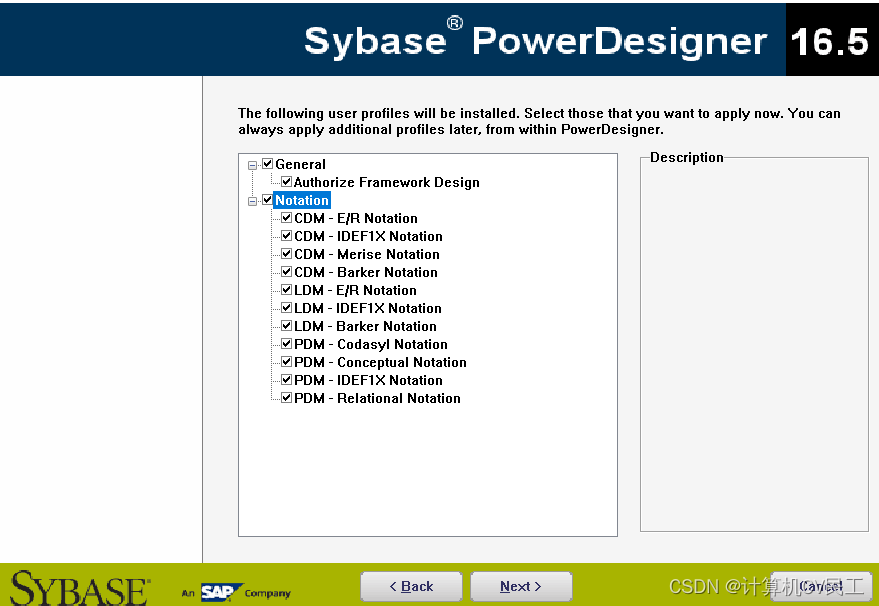Select PDM - Relational Notation text
This screenshot has height=606, width=879.
pyautogui.click(x=377, y=398)
